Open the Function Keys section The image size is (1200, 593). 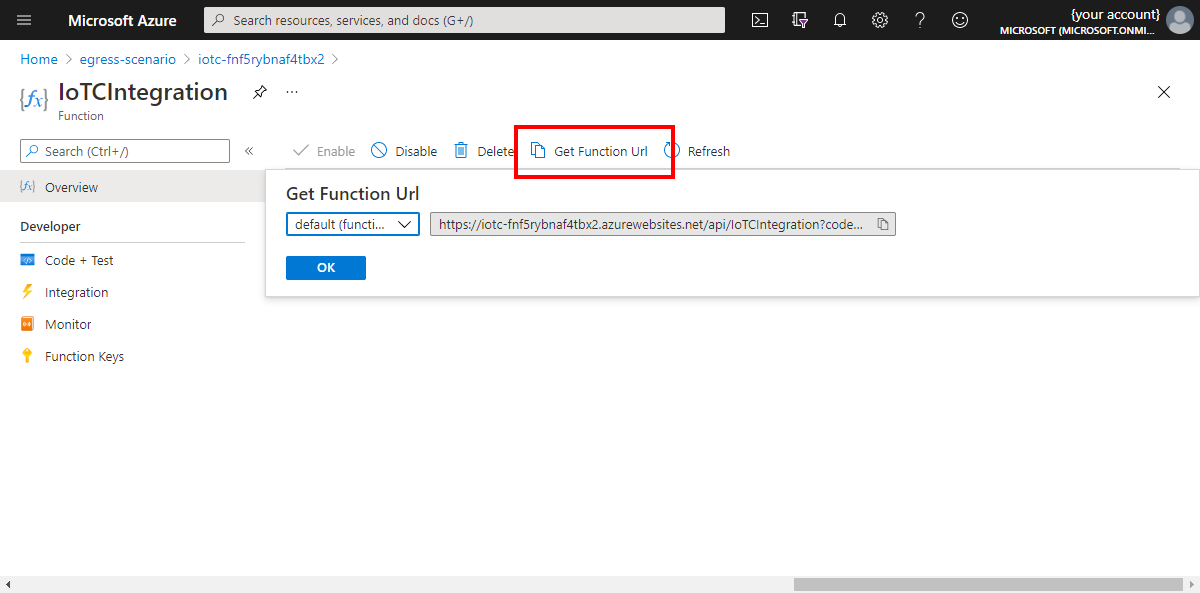tap(84, 355)
